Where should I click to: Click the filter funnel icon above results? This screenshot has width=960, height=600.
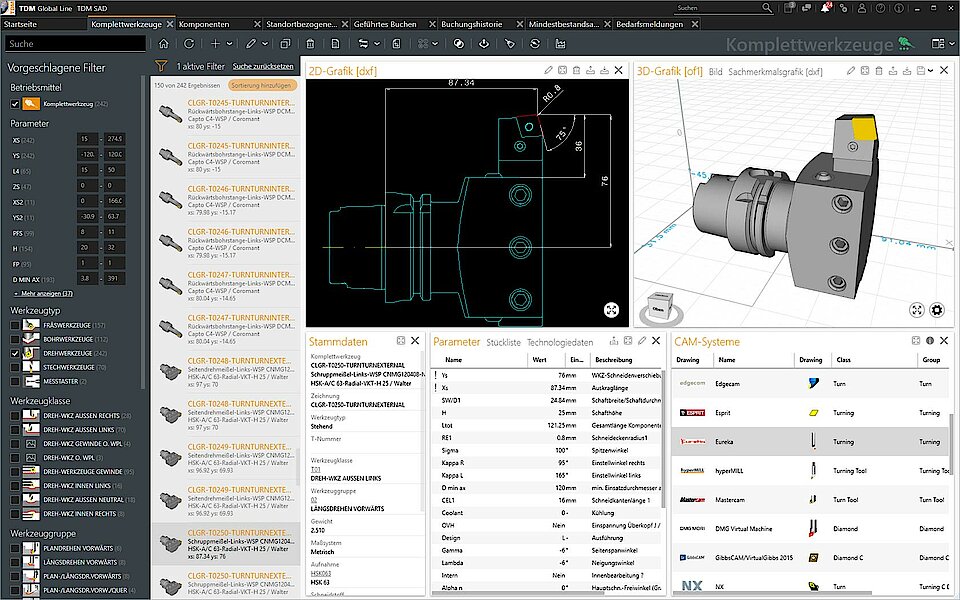pyautogui.click(x=161, y=66)
